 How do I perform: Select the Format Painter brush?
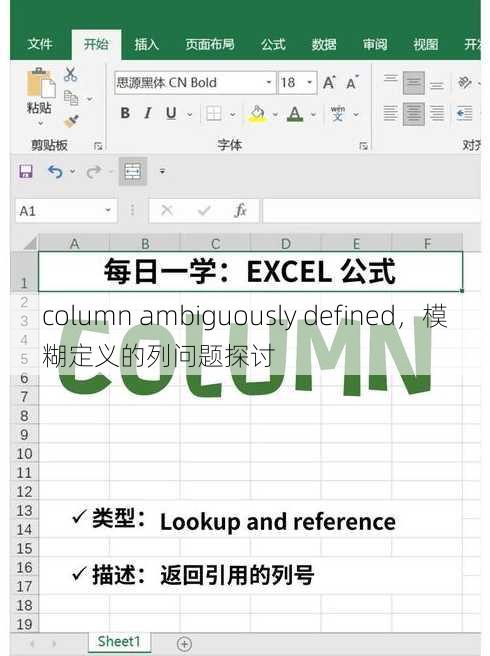click(72, 121)
